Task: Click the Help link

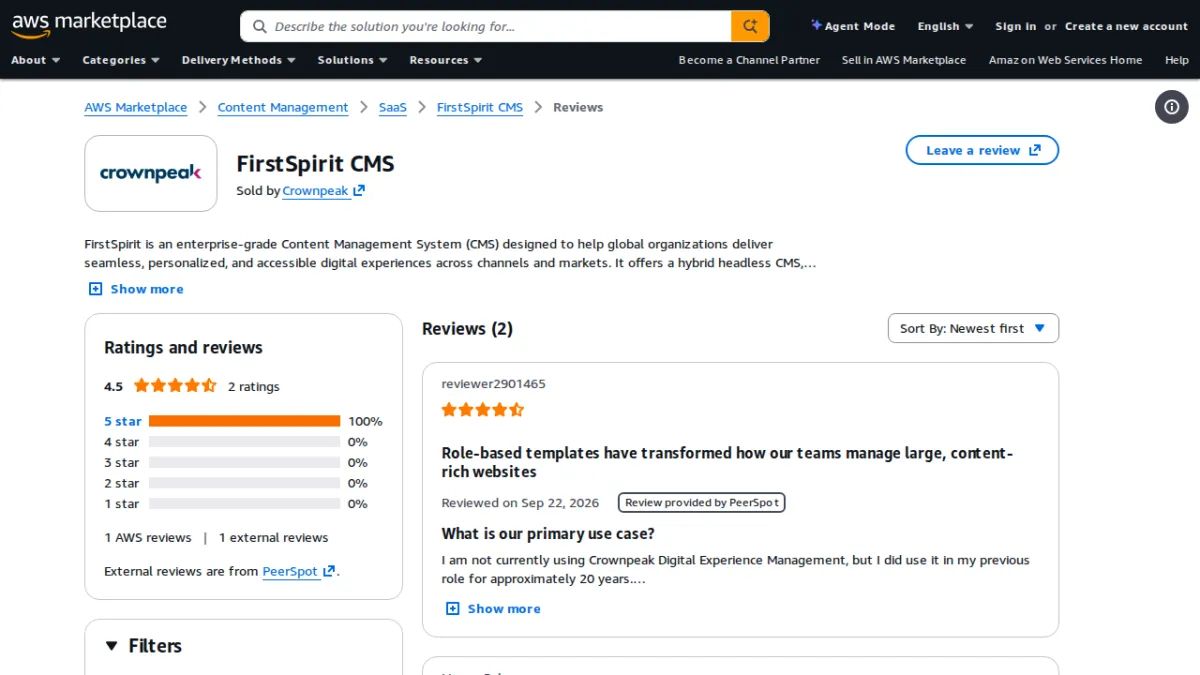Action: (1177, 60)
